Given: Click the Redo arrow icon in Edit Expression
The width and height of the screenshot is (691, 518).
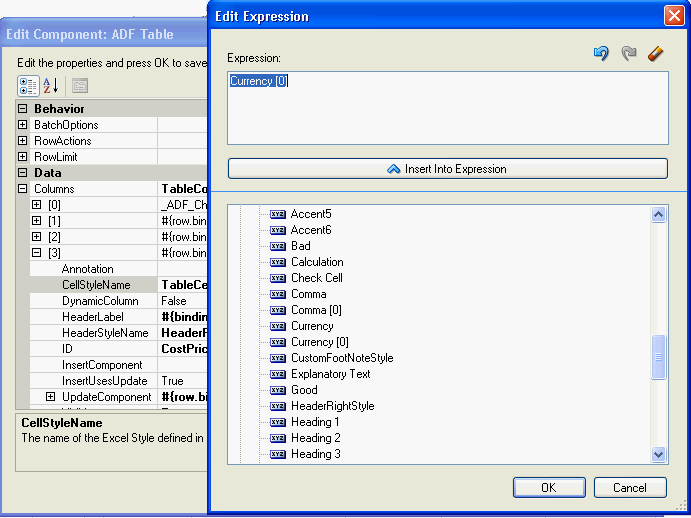Looking at the screenshot, I should (628, 53).
